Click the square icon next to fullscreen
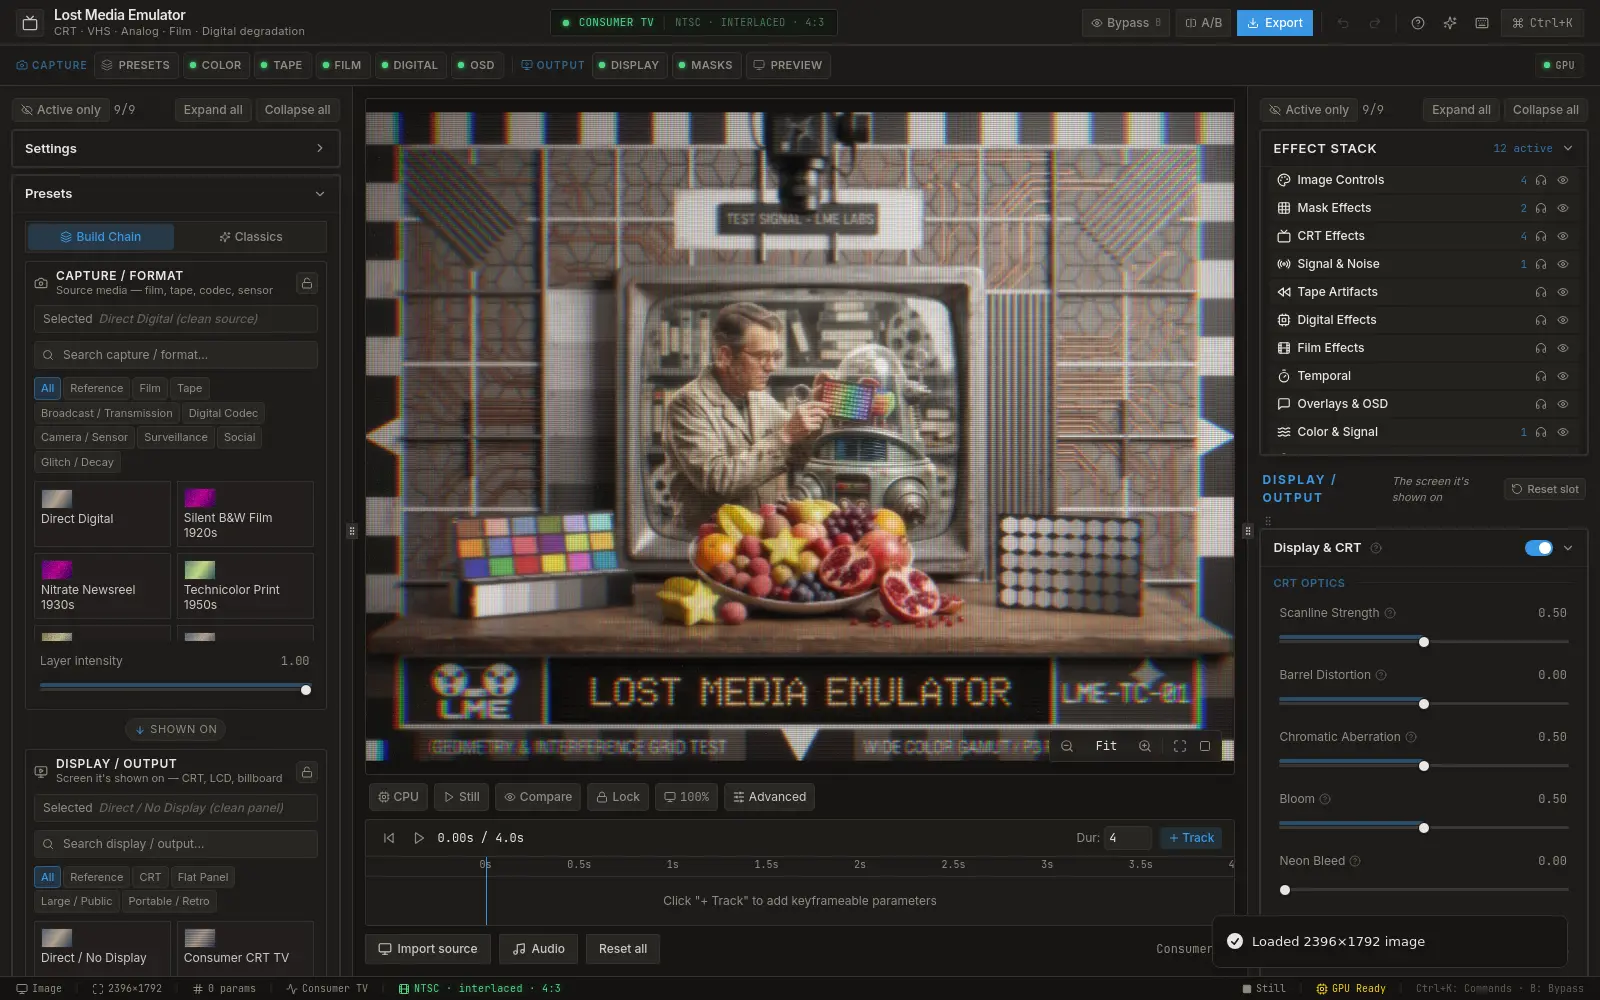The image size is (1600, 1000). point(1205,746)
